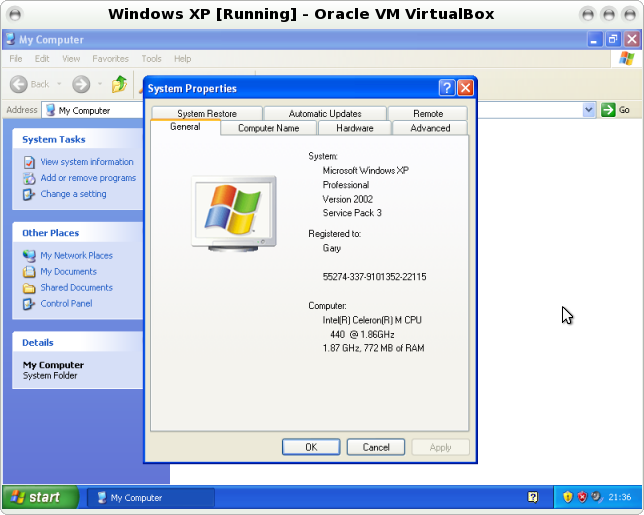
Task: Open the Tools menu
Action: [152, 59]
